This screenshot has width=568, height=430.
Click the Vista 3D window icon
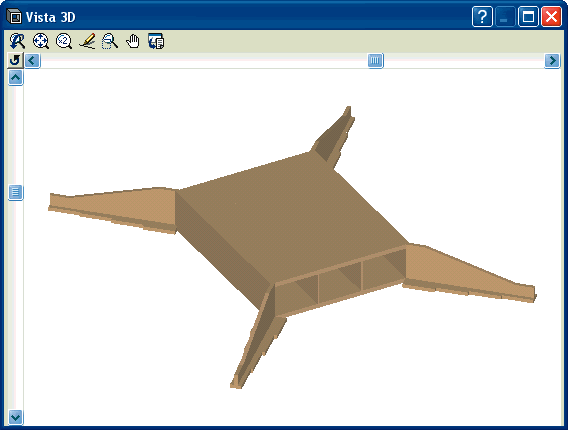coord(14,17)
